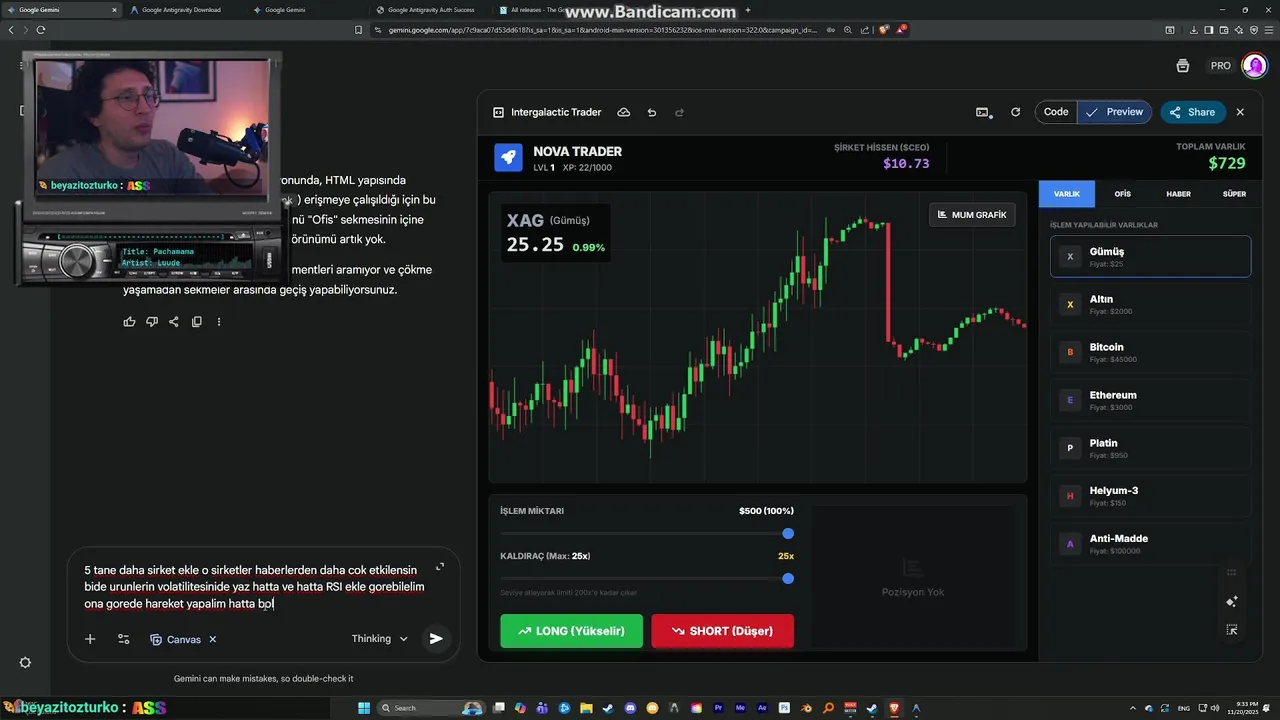Open a new browser tab
Viewport: 1280px width, 720px height.
[x=748, y=9]
